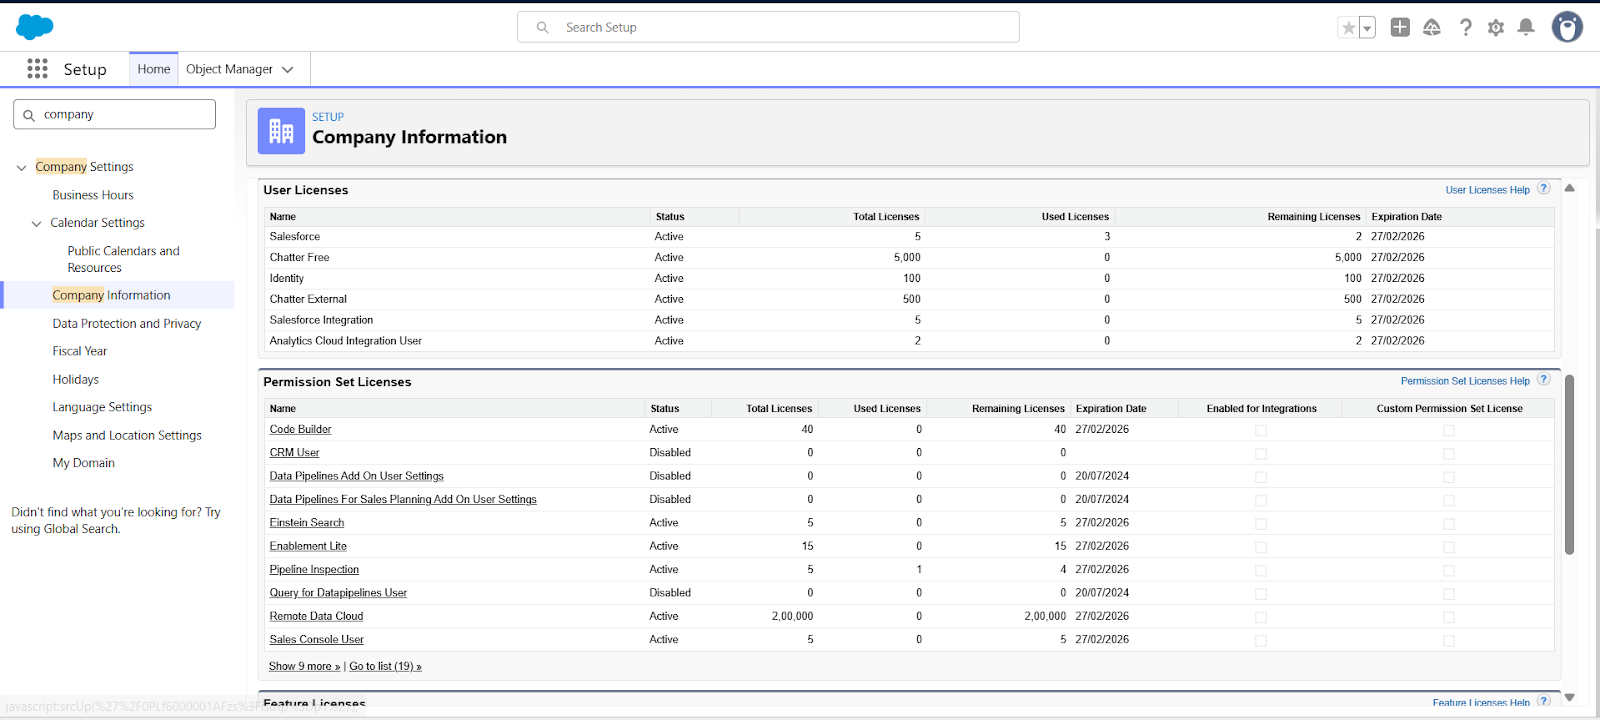1600x720 pixels.
Task: Collapse the Company Settings tree node
Action: pyautogui.click(x=21, y=168)
